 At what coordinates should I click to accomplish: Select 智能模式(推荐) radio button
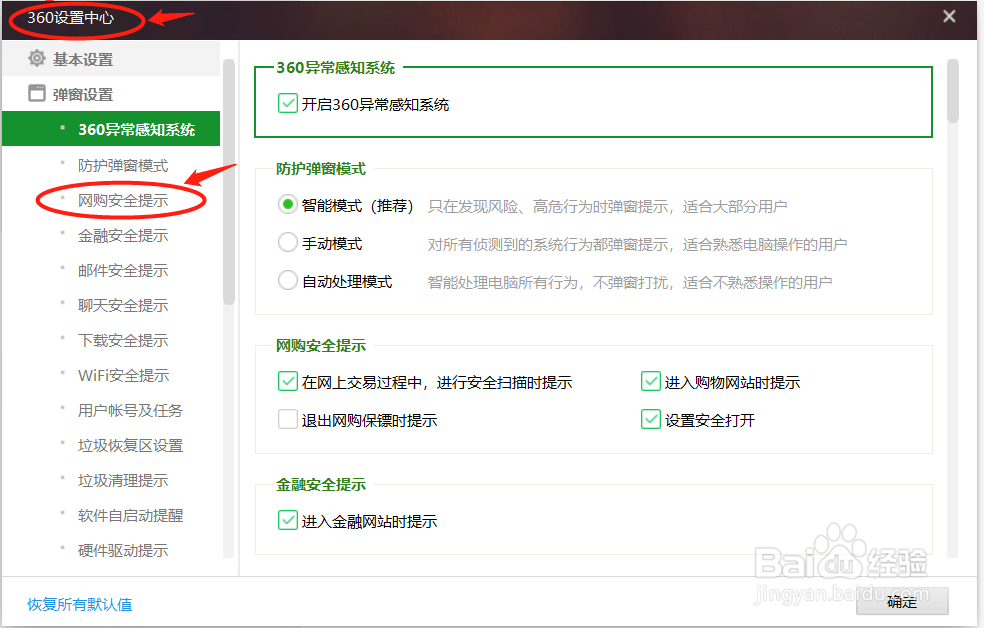pos(287,205)
